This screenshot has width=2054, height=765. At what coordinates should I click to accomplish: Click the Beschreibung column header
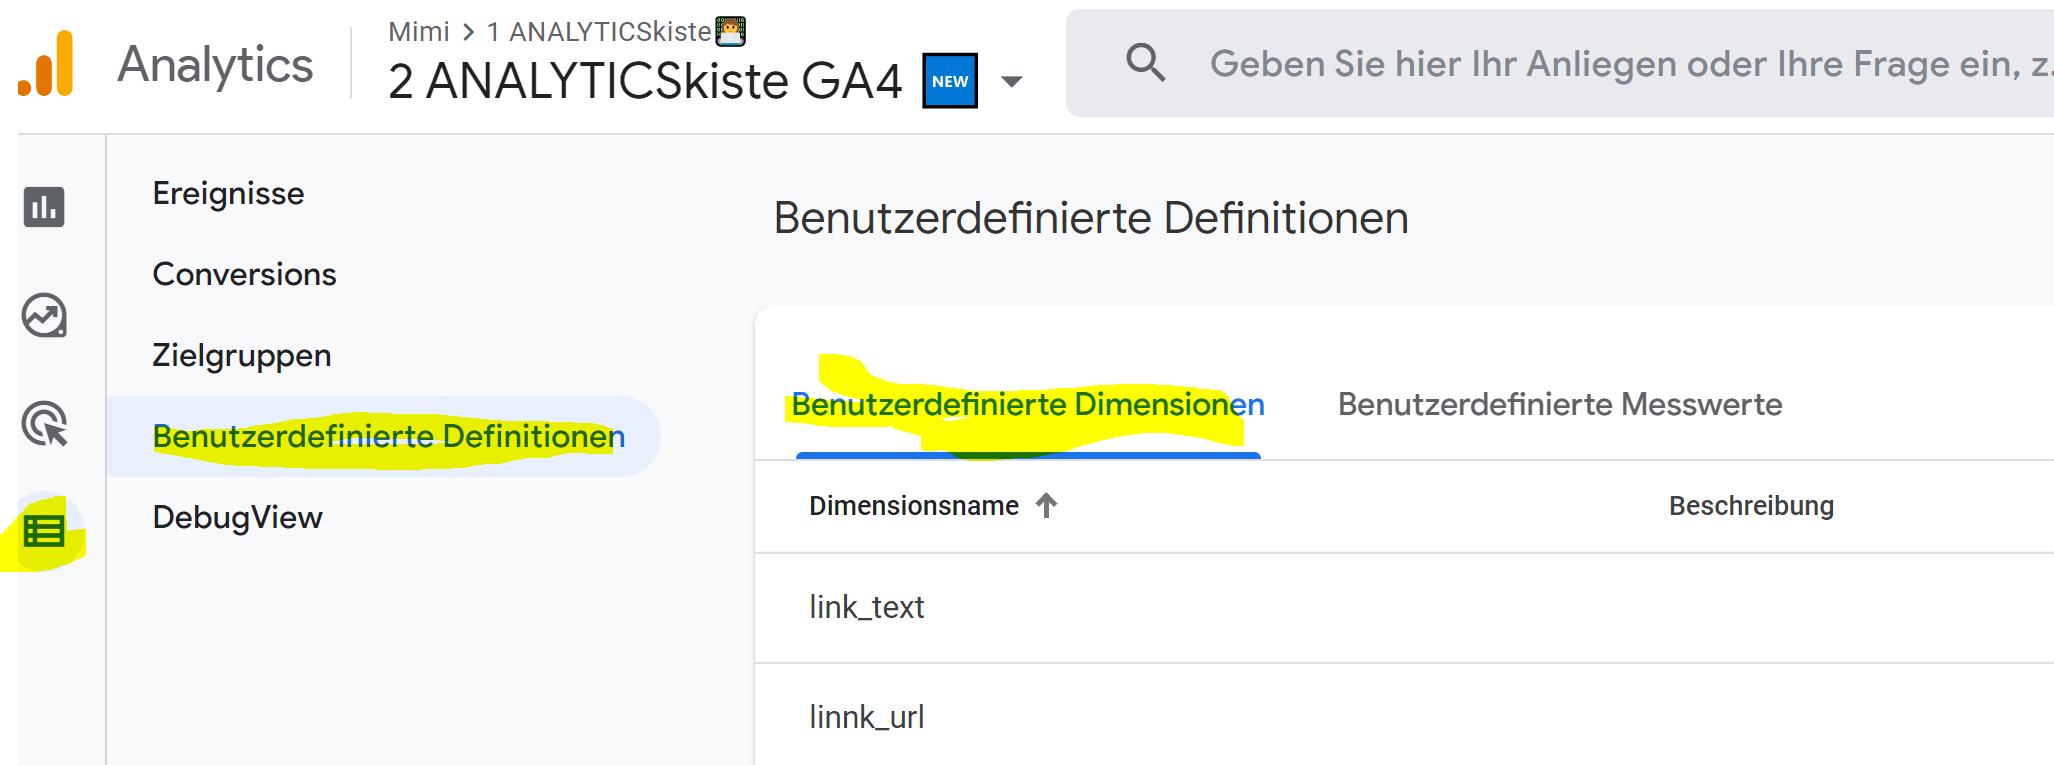click(x=1750, y=506)
